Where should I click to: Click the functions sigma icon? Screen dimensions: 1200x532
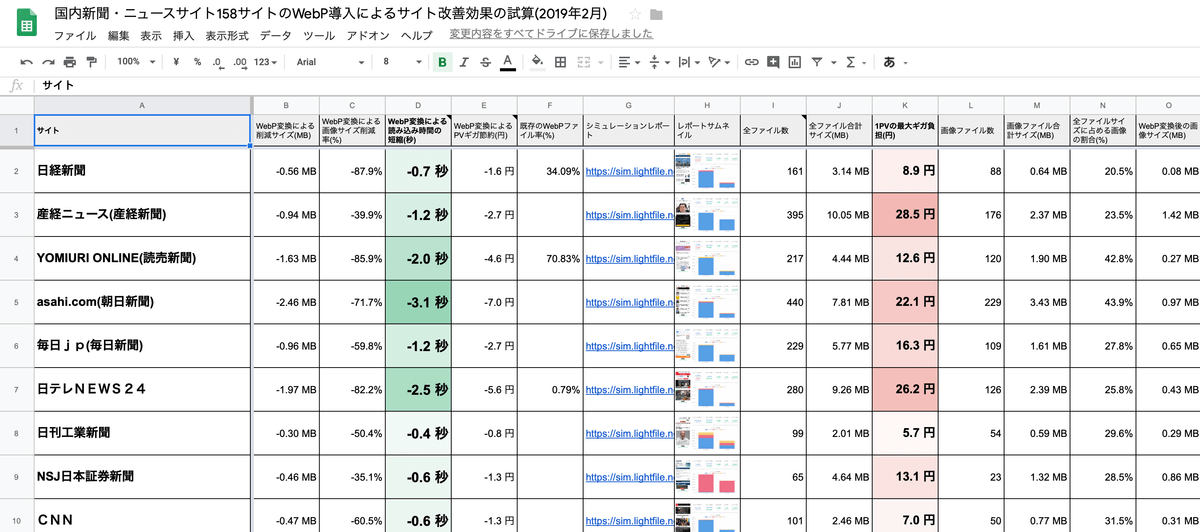[851, 62]
